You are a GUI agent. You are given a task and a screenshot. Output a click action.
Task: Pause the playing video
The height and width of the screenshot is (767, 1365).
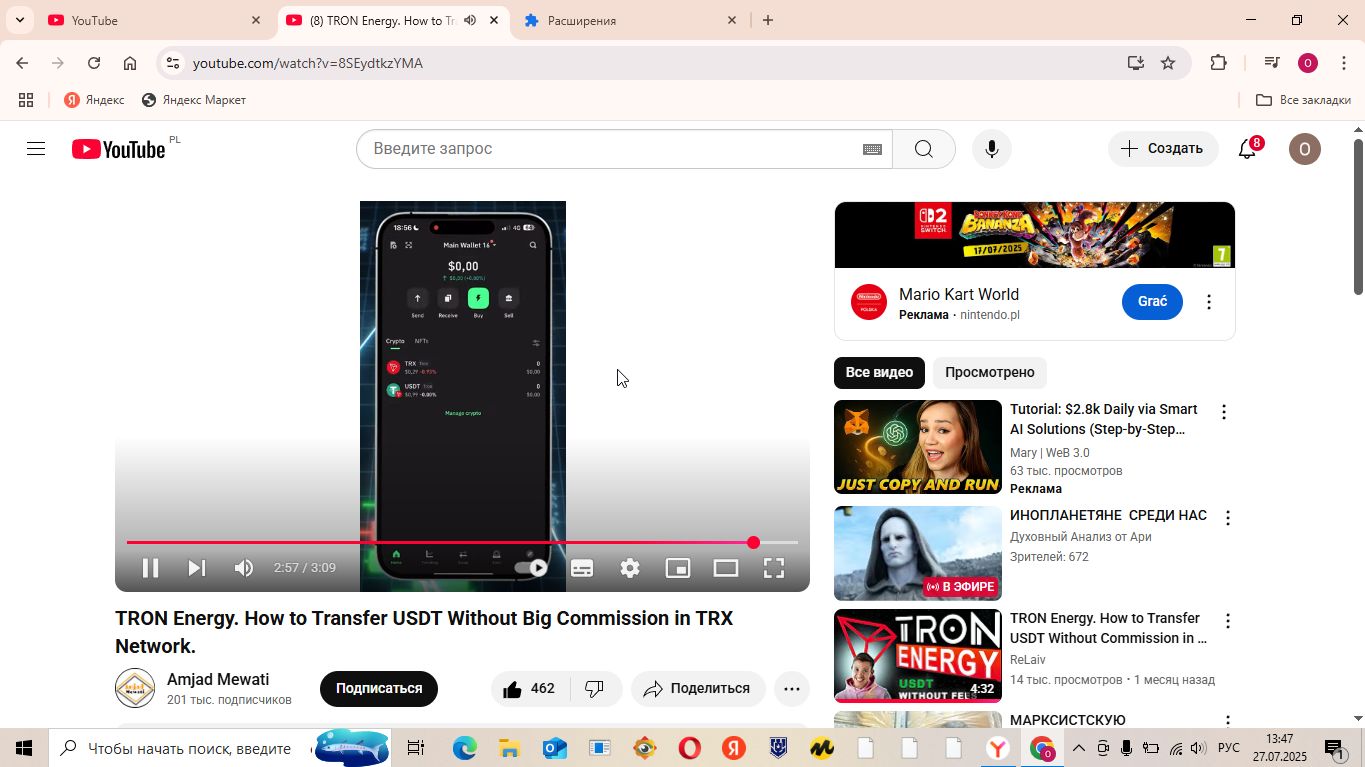(x=150, y=568)
